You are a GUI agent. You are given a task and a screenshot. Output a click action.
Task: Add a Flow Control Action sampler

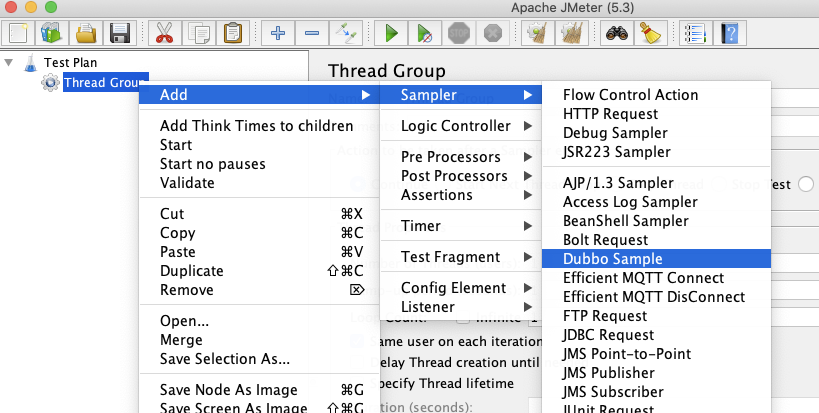656,95
